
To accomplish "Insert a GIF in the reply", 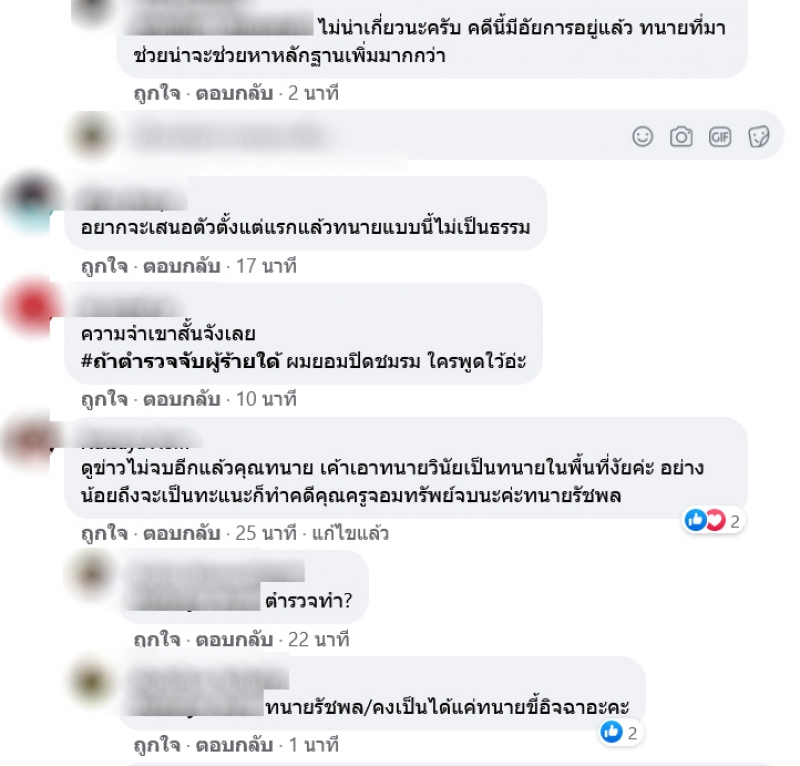I will tap(720, 137).
